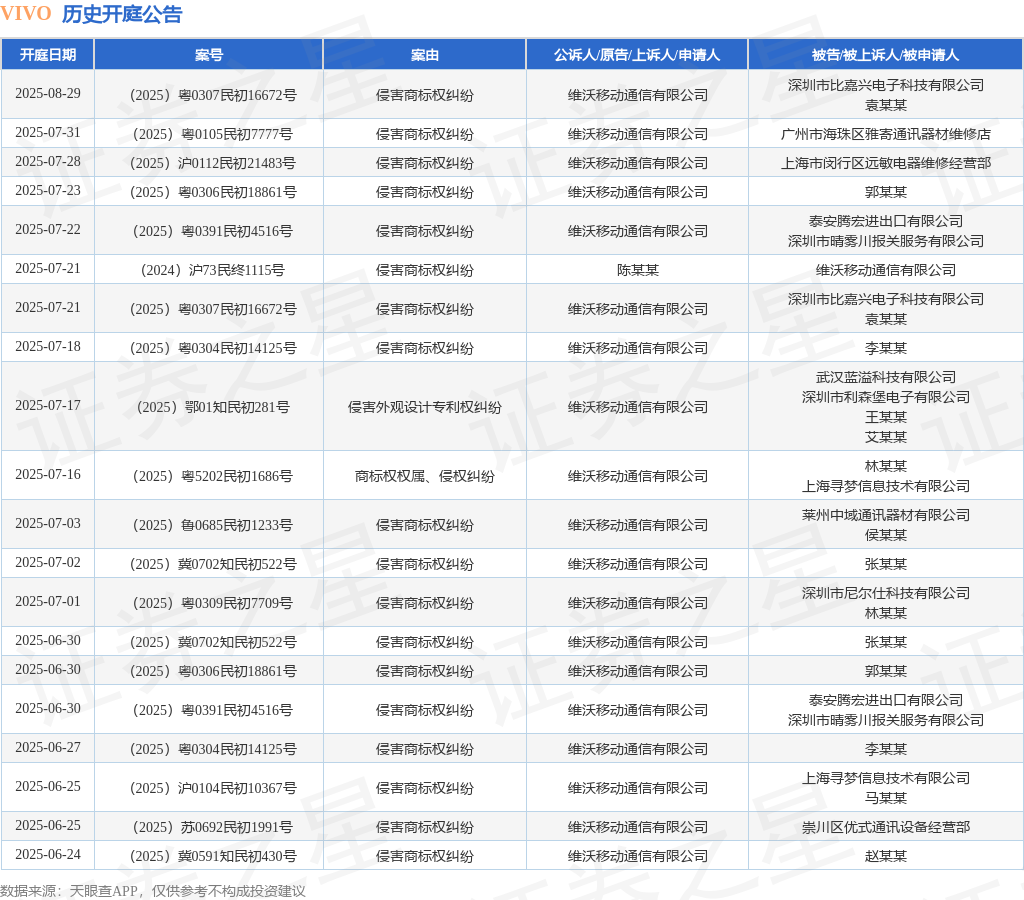This screenshot has height=900, width=1024.
Task: Click defendant 莱州中域通讯器材有限公司
Action: pos(886,515)
